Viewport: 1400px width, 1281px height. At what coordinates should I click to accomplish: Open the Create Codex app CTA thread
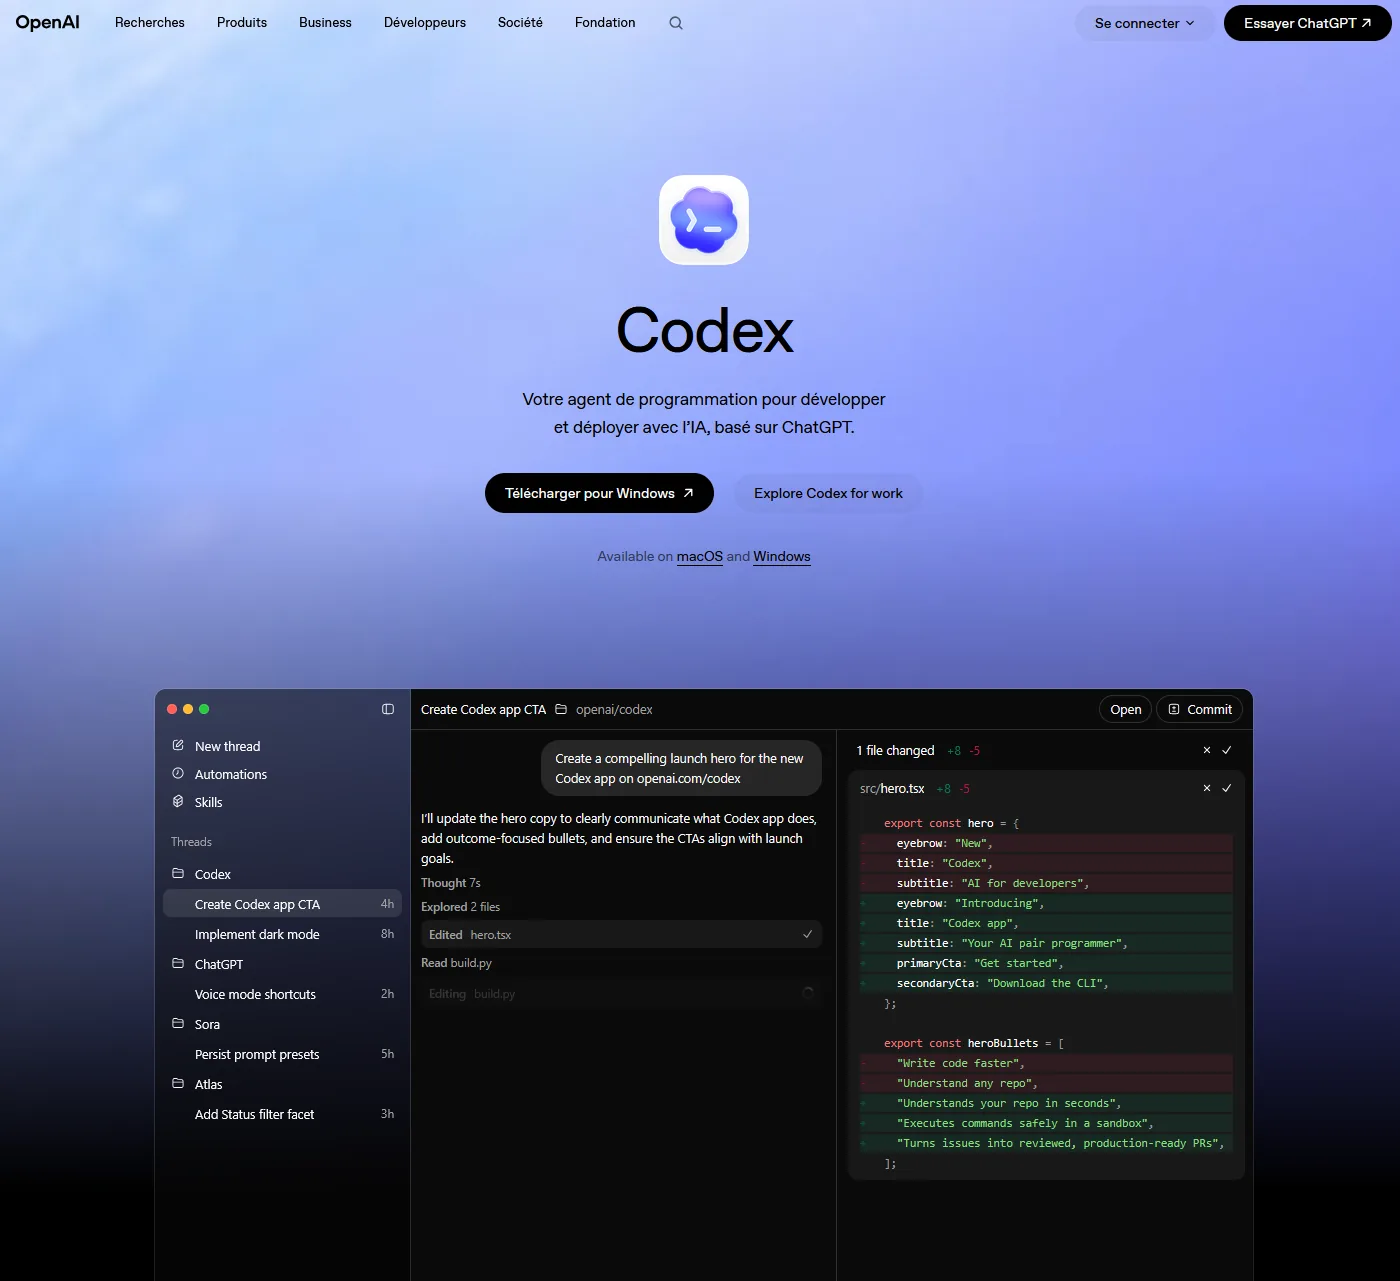pyautogui.click(x=282, y=904)
